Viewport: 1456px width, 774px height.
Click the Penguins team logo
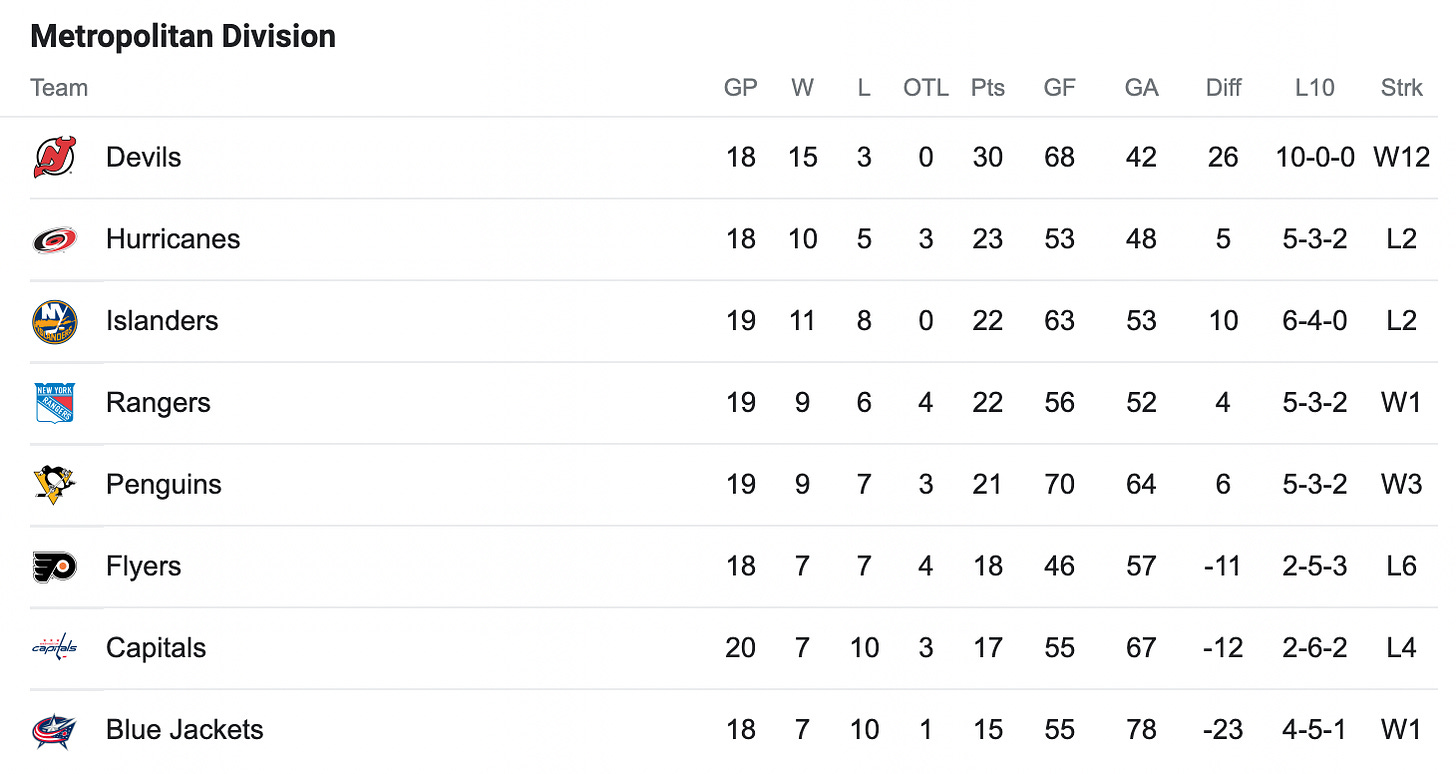[54, 485]
